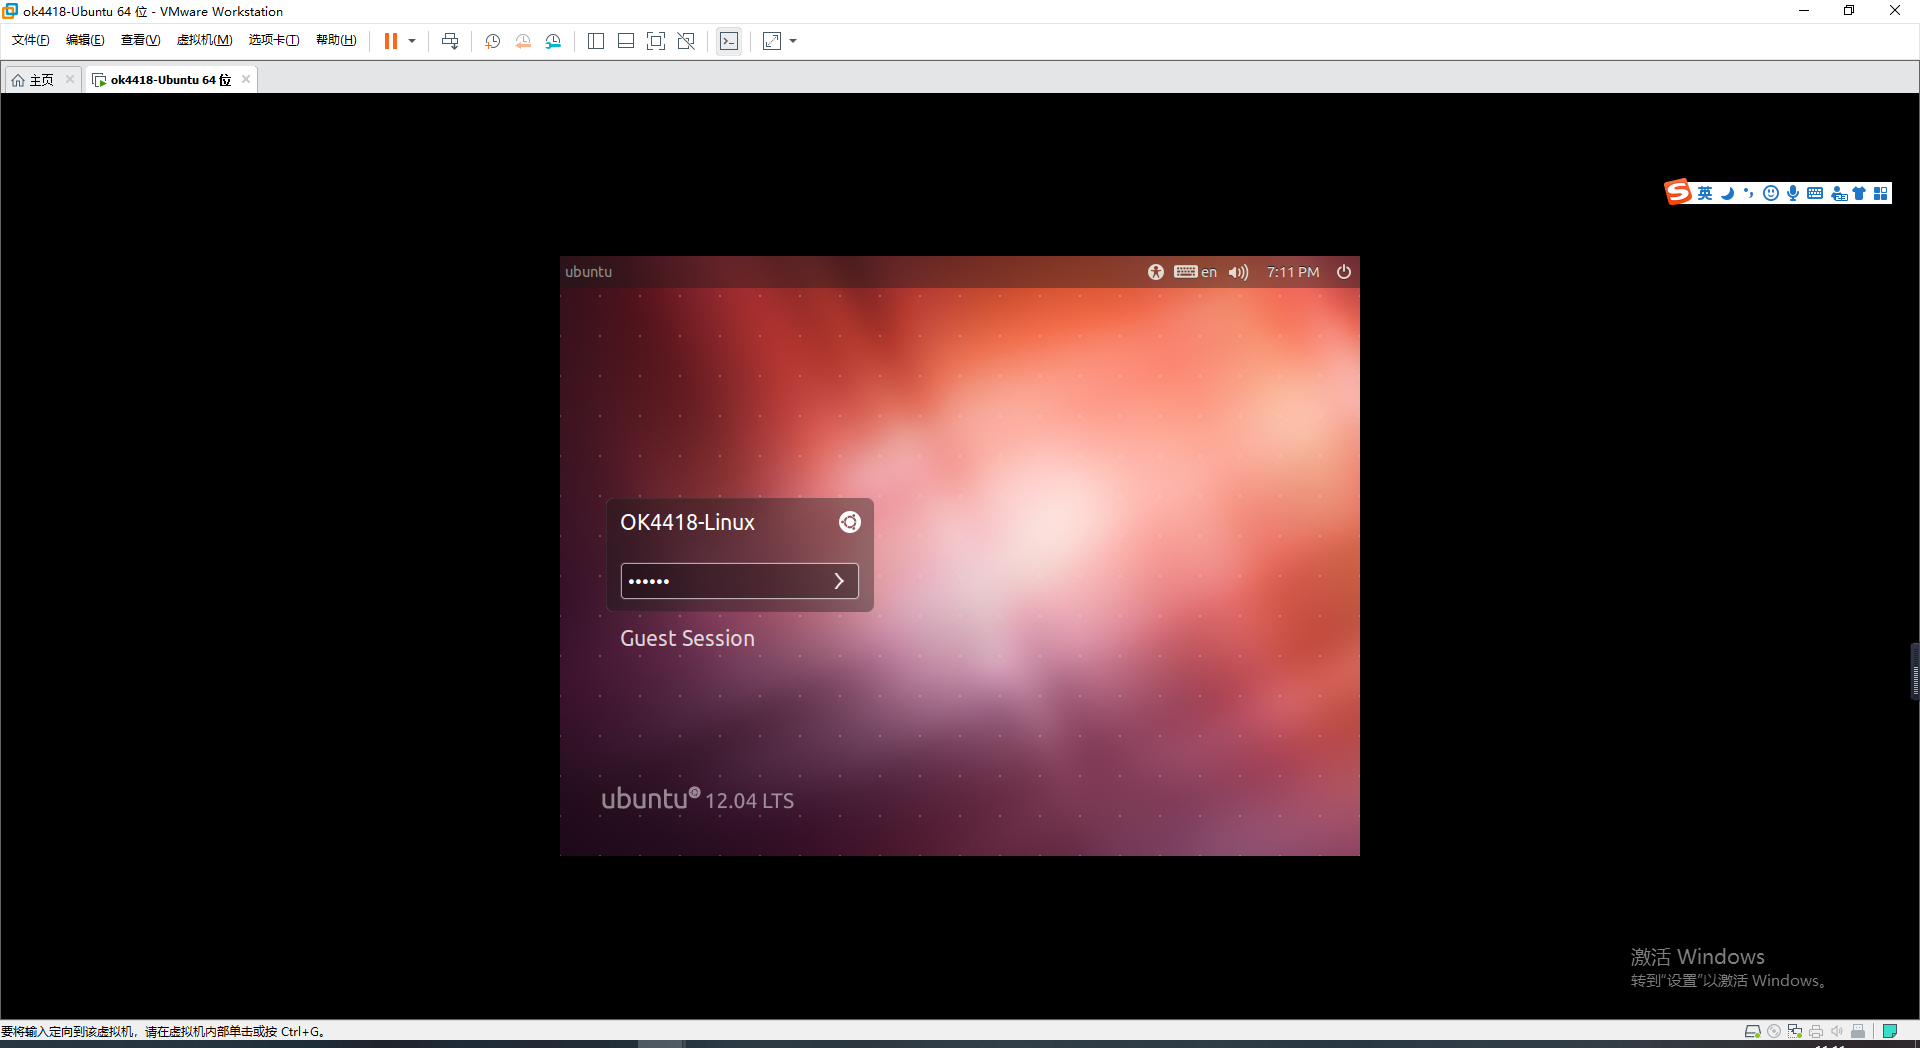The image size is (1920, 1048).
Task: Submit the password with the arrow button
Action: tap(840, 581)
